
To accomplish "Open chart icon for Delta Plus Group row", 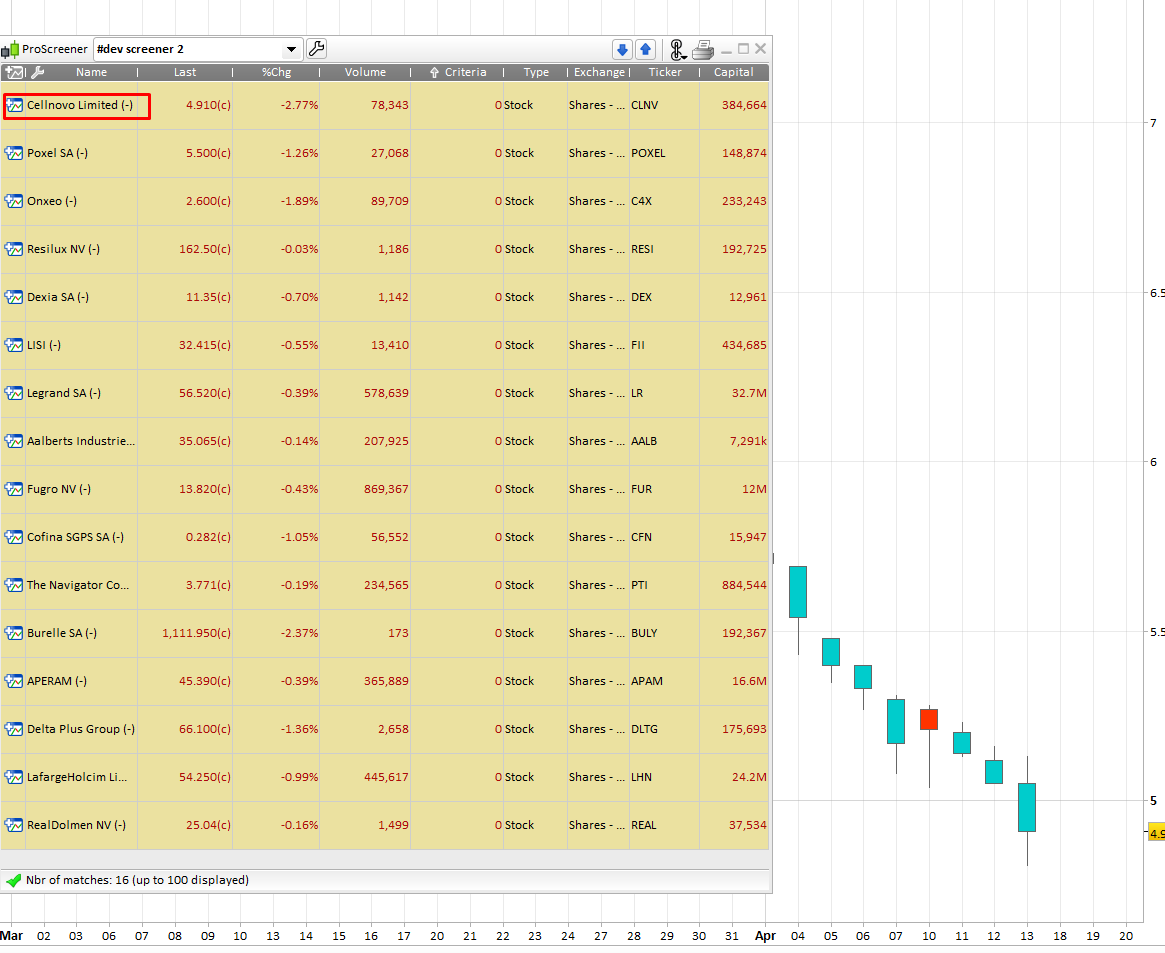I will point(14,729).
